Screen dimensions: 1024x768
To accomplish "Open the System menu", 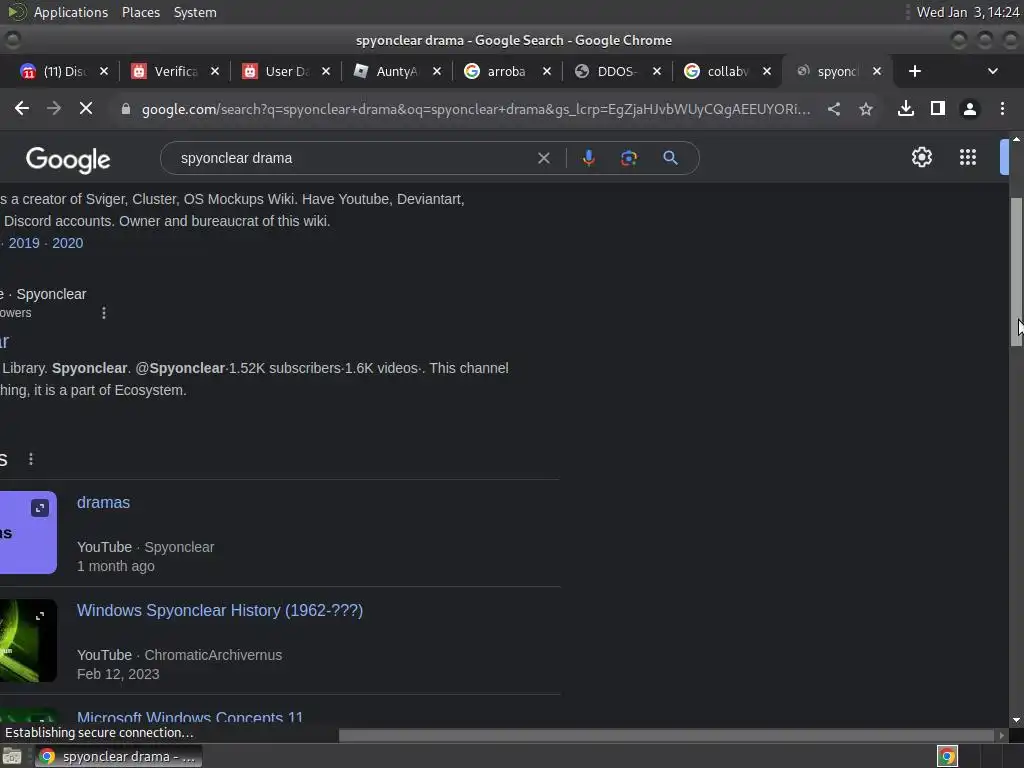I will tap(195, 12).
